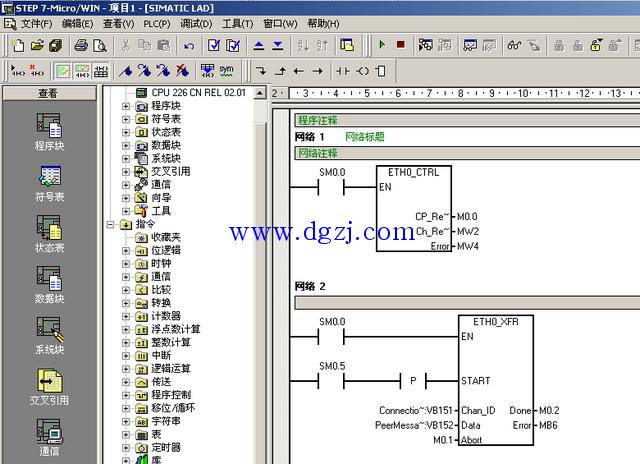
Task: Expand the 位逻辑 instruction folder
Action: pyautogui.click(x=126, y=251)
